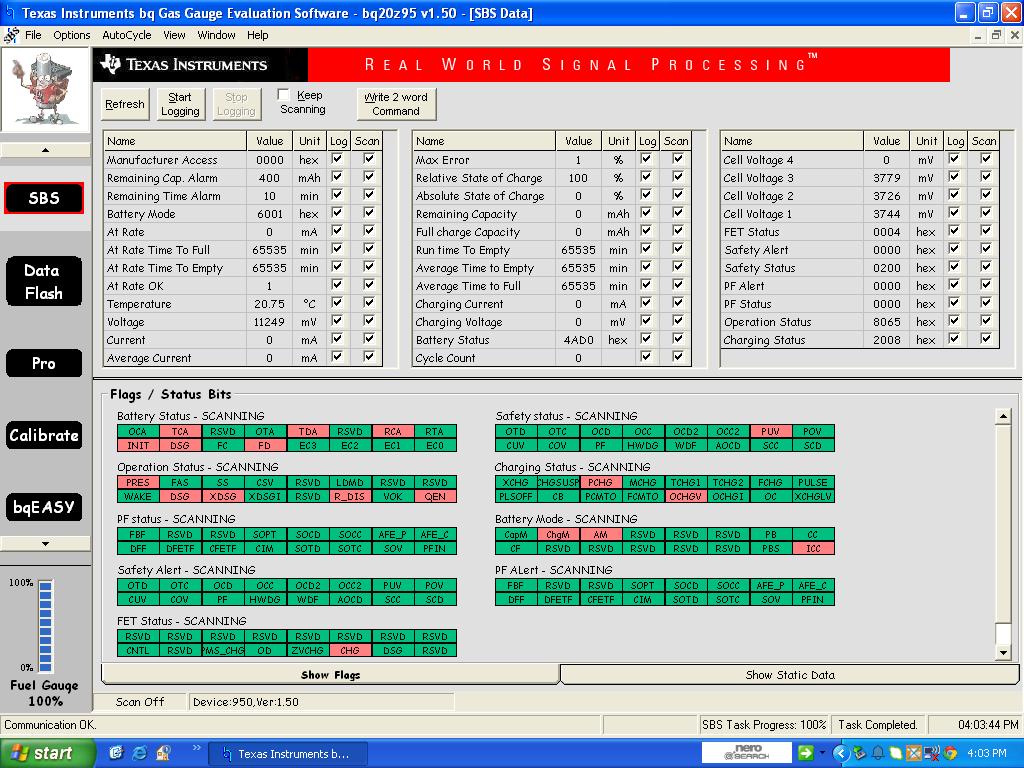Open the Window menu

tap(216, 35)
